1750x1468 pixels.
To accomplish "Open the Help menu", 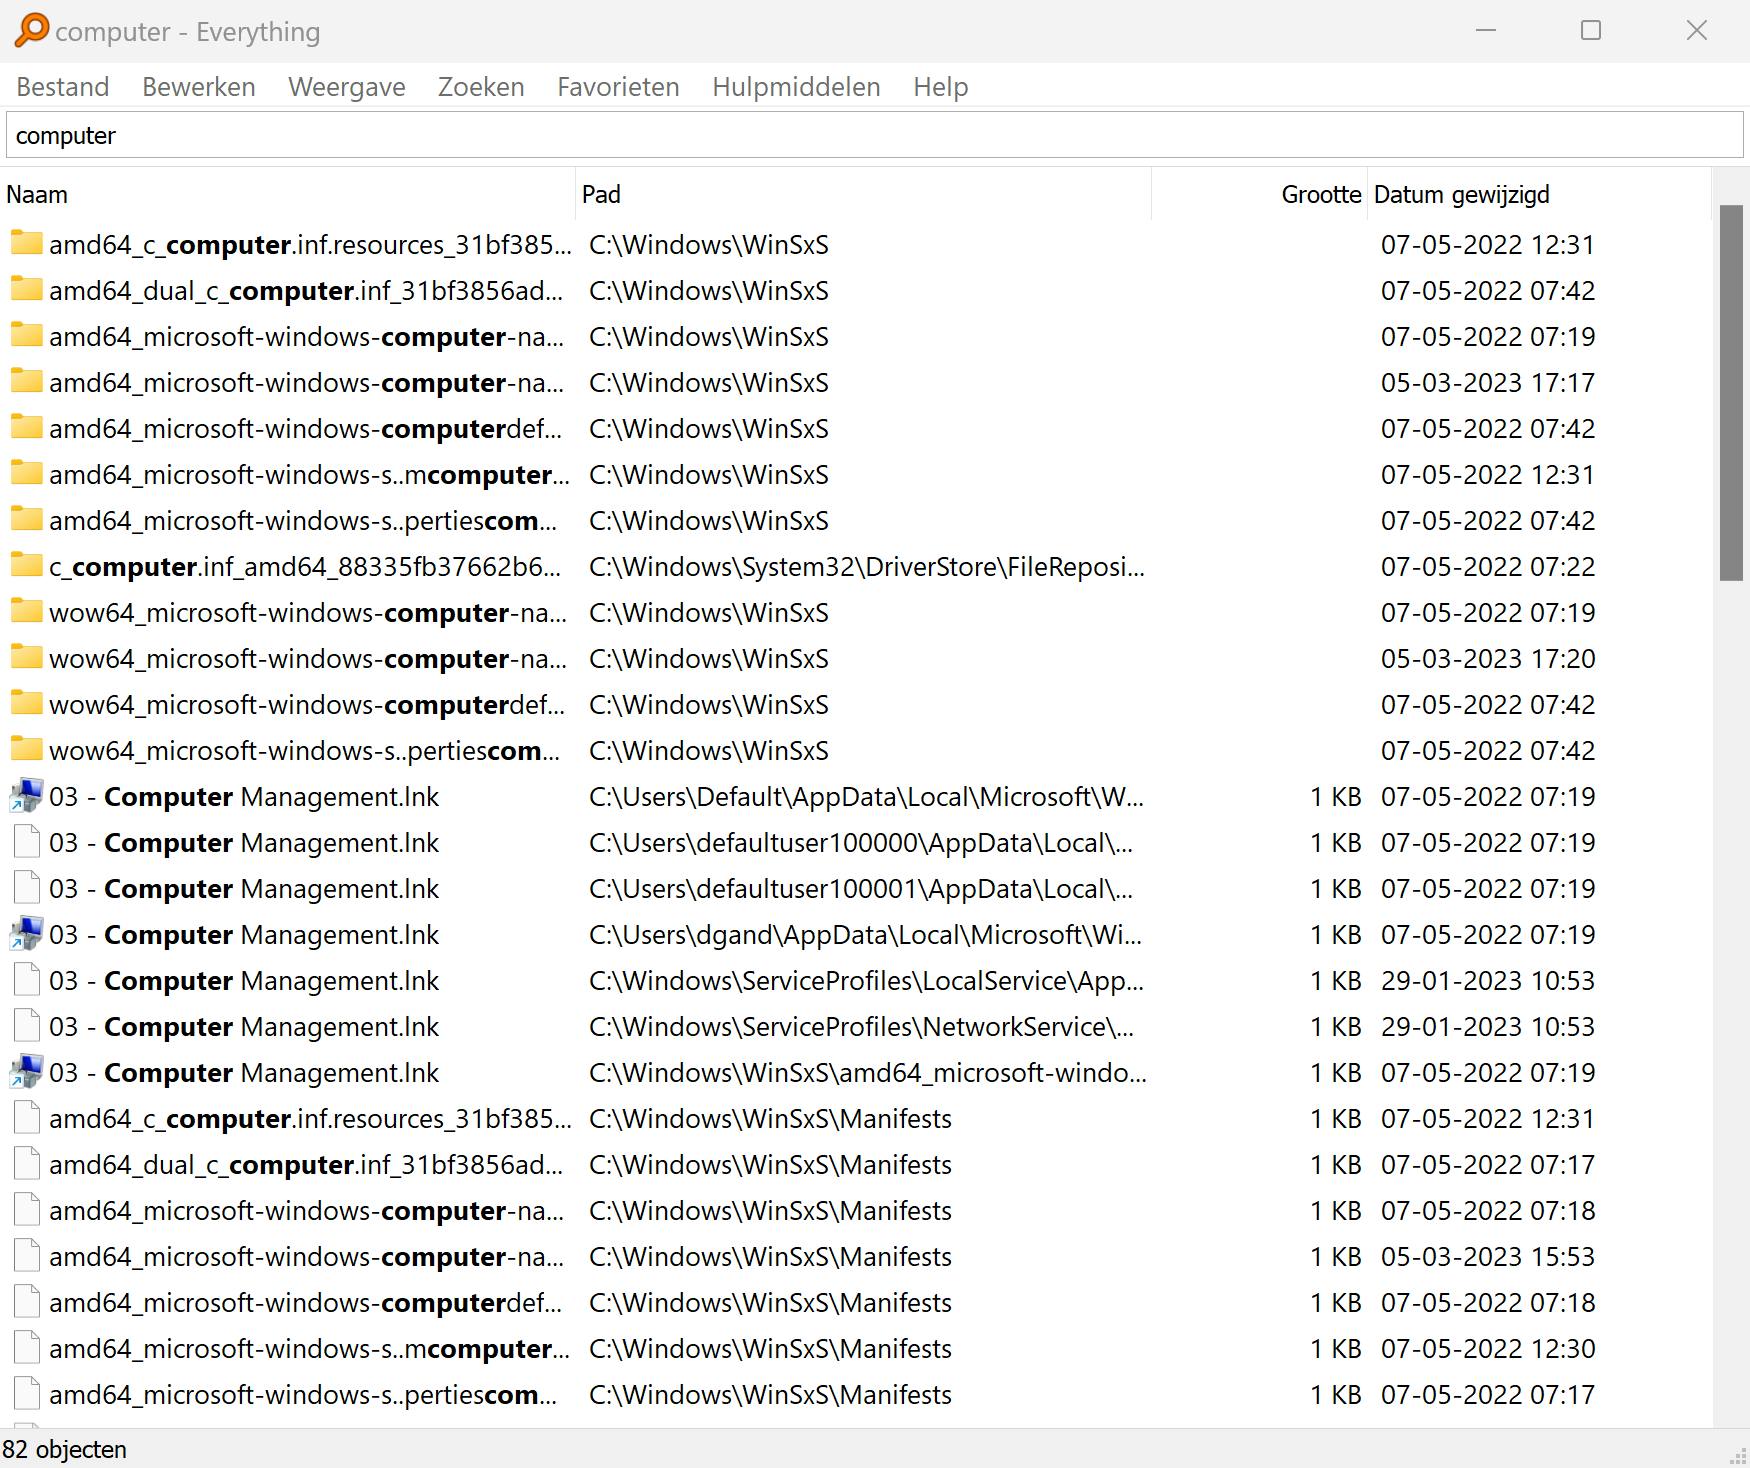I will click(x=941, y=87).
